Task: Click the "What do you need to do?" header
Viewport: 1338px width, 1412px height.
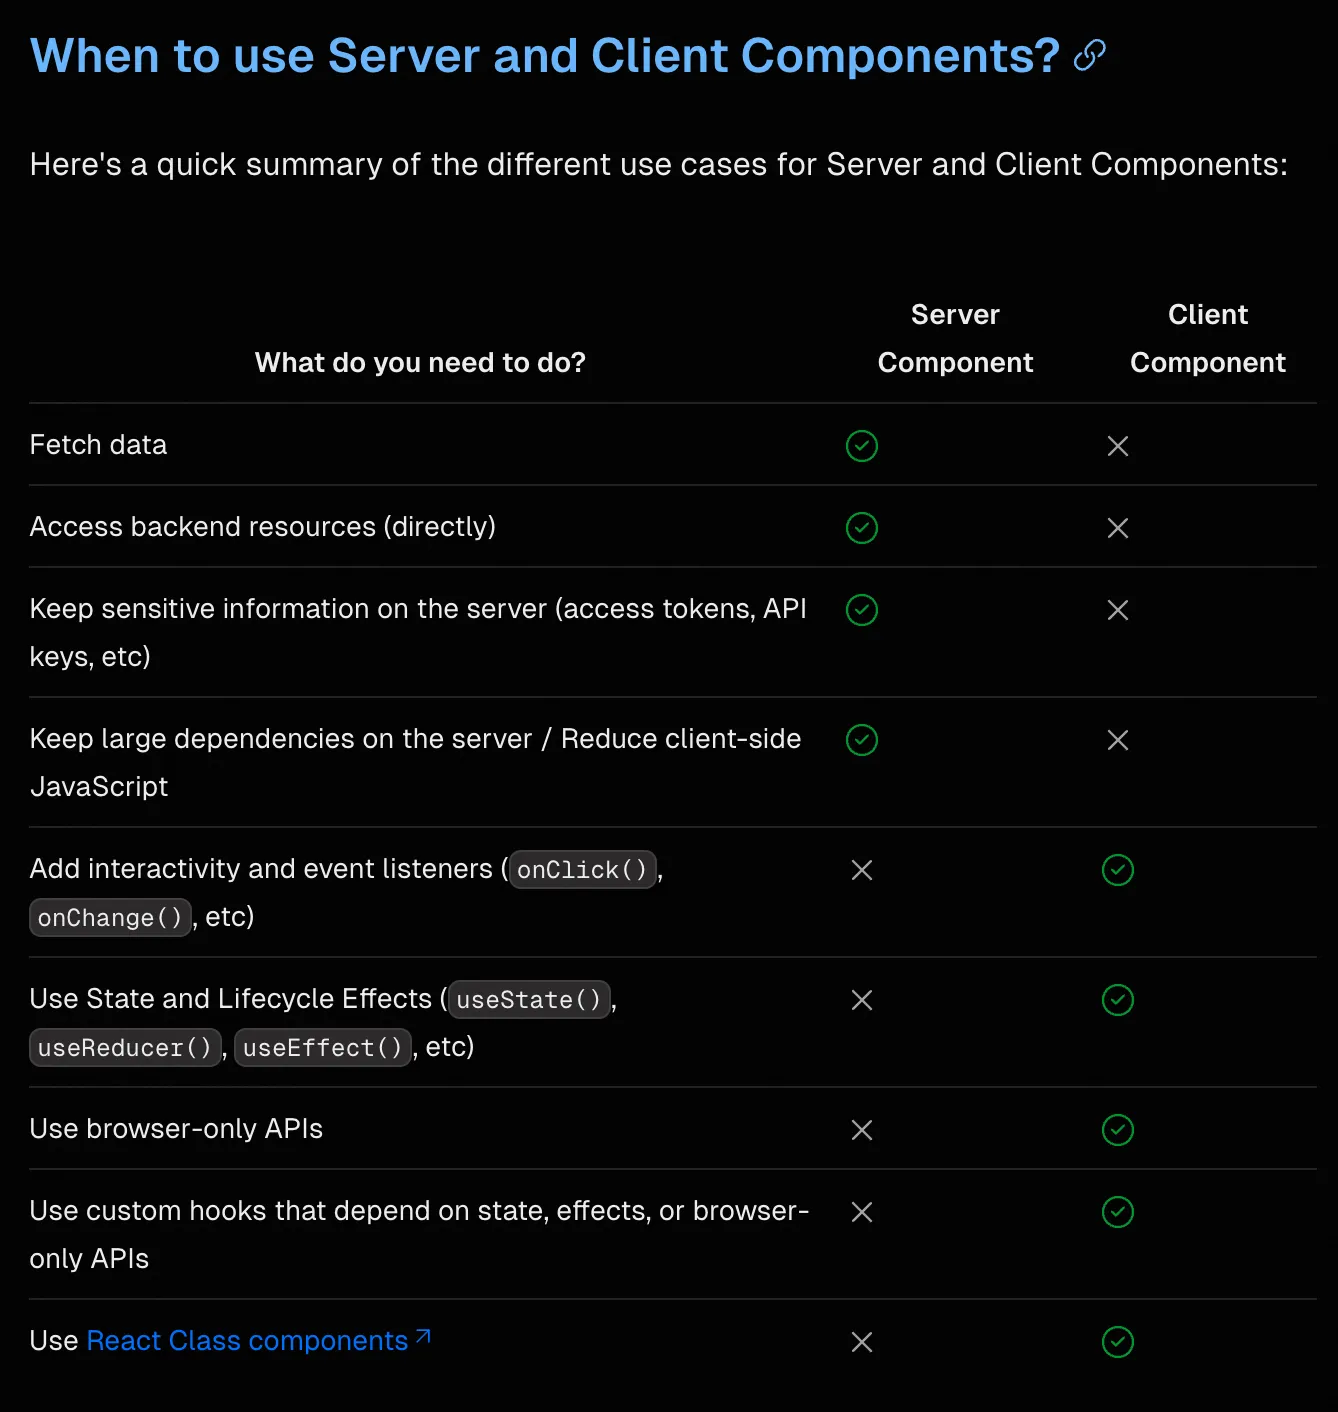Action: pyautogui.click(x=420, y=362)
